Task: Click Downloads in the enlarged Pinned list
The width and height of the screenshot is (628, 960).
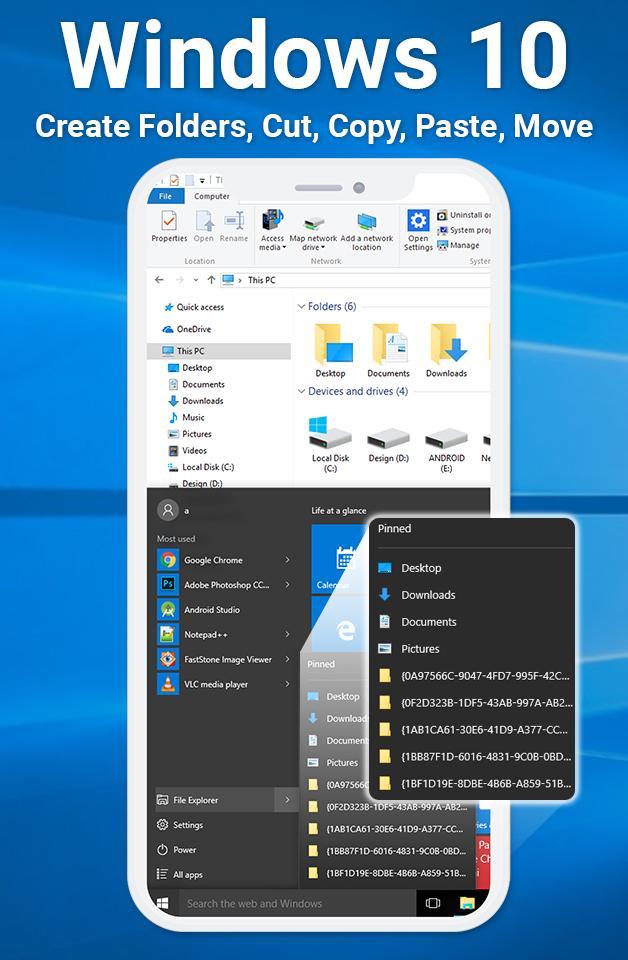Action: coord(417,595)
